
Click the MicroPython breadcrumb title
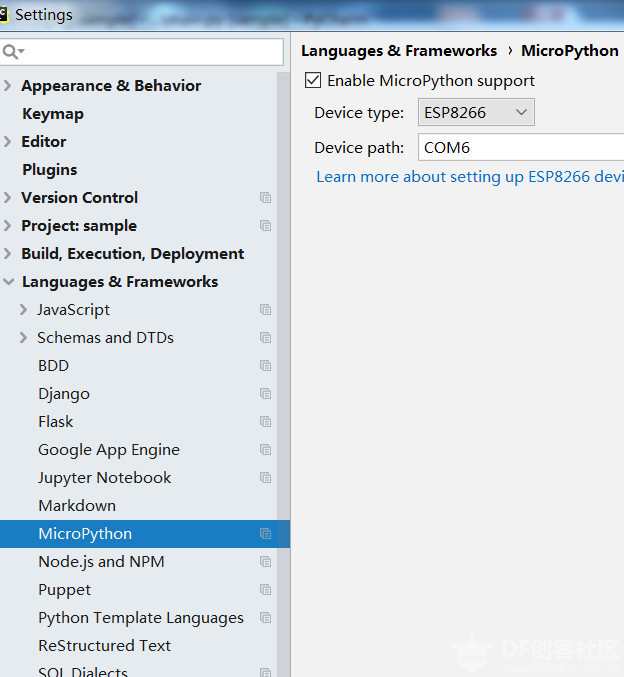[x=570, y=51]
